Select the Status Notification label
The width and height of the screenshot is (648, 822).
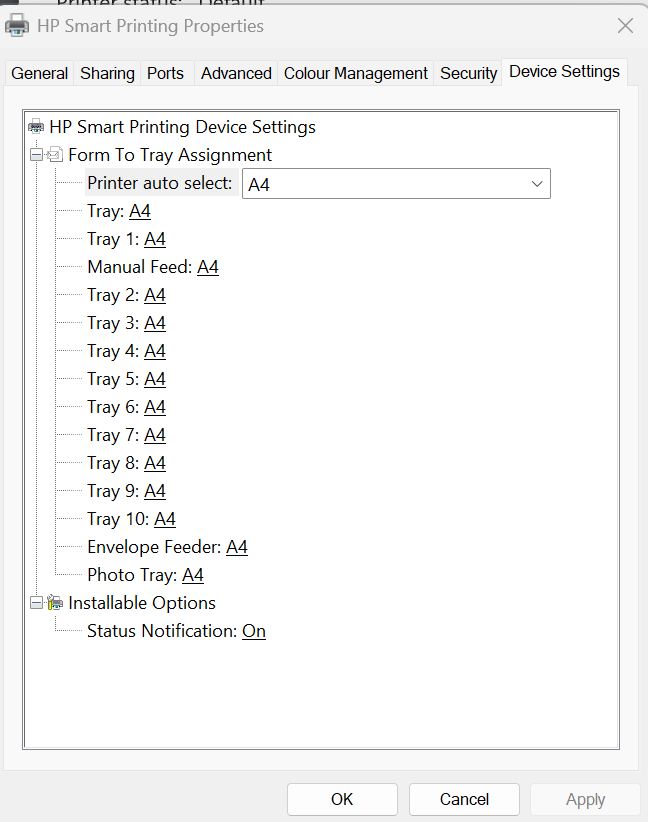162,631
